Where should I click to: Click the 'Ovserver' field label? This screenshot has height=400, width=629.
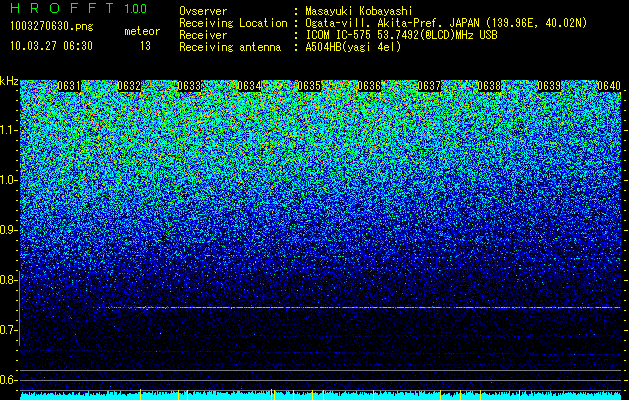click(203, 11)
